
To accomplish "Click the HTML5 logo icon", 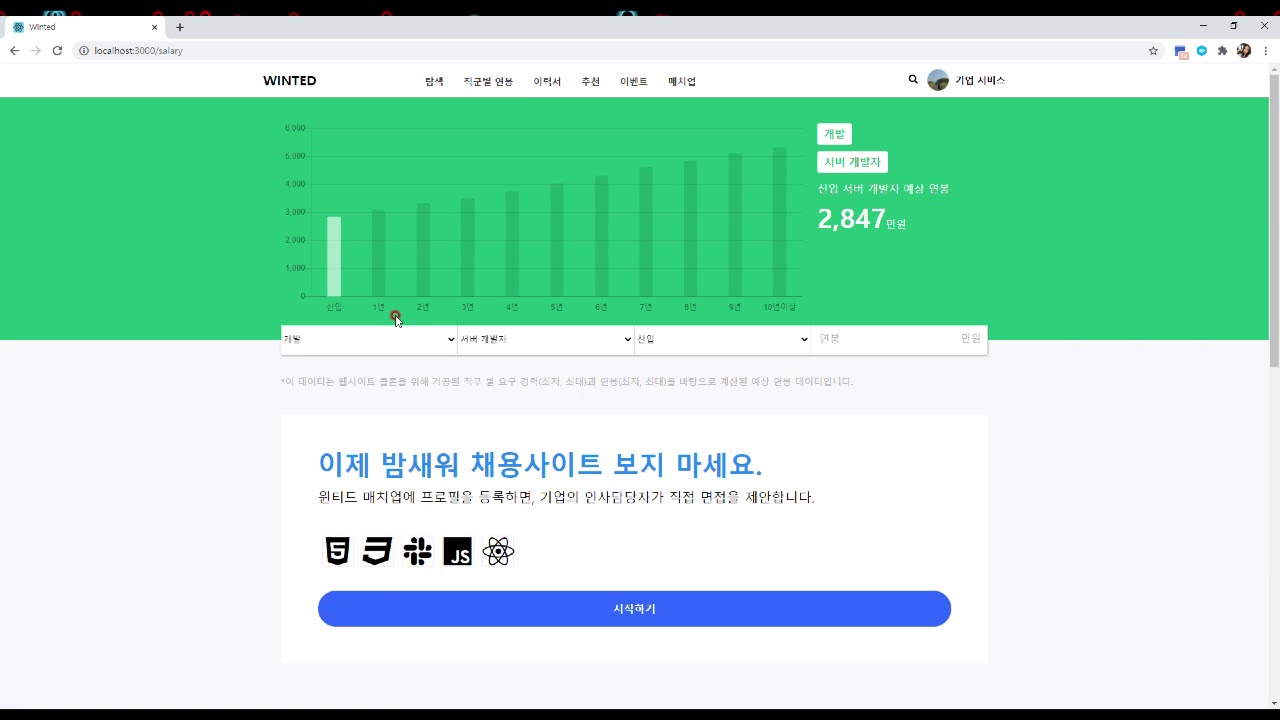I will [x=338, y=551].
